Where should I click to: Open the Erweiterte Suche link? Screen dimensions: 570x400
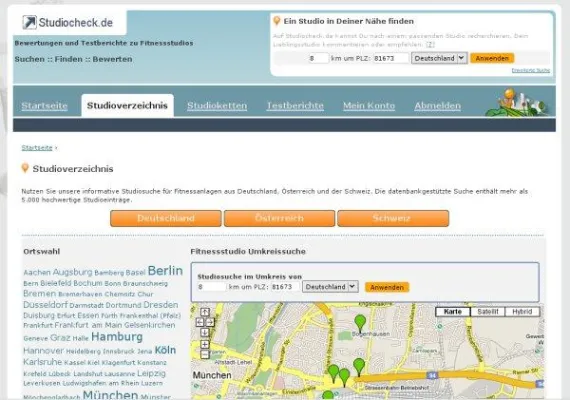click(531, 70)
